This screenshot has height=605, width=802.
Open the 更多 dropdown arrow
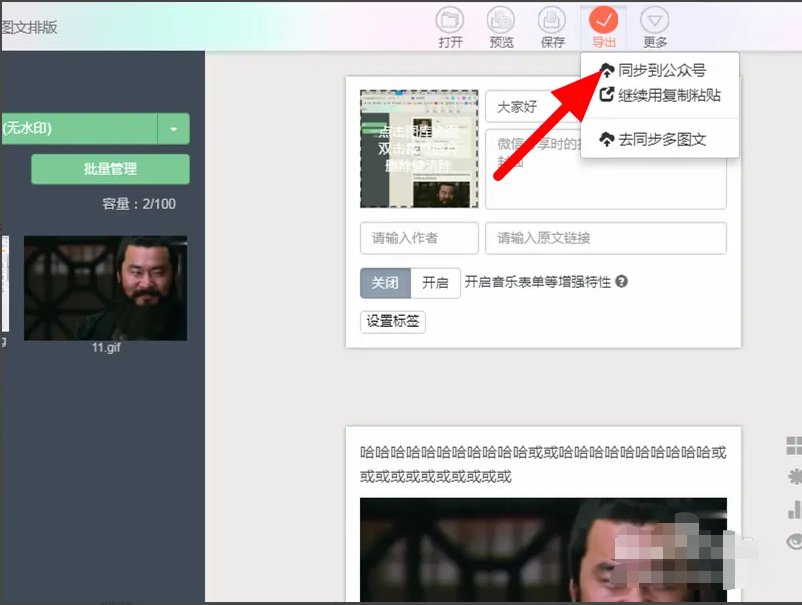(655, 18)
